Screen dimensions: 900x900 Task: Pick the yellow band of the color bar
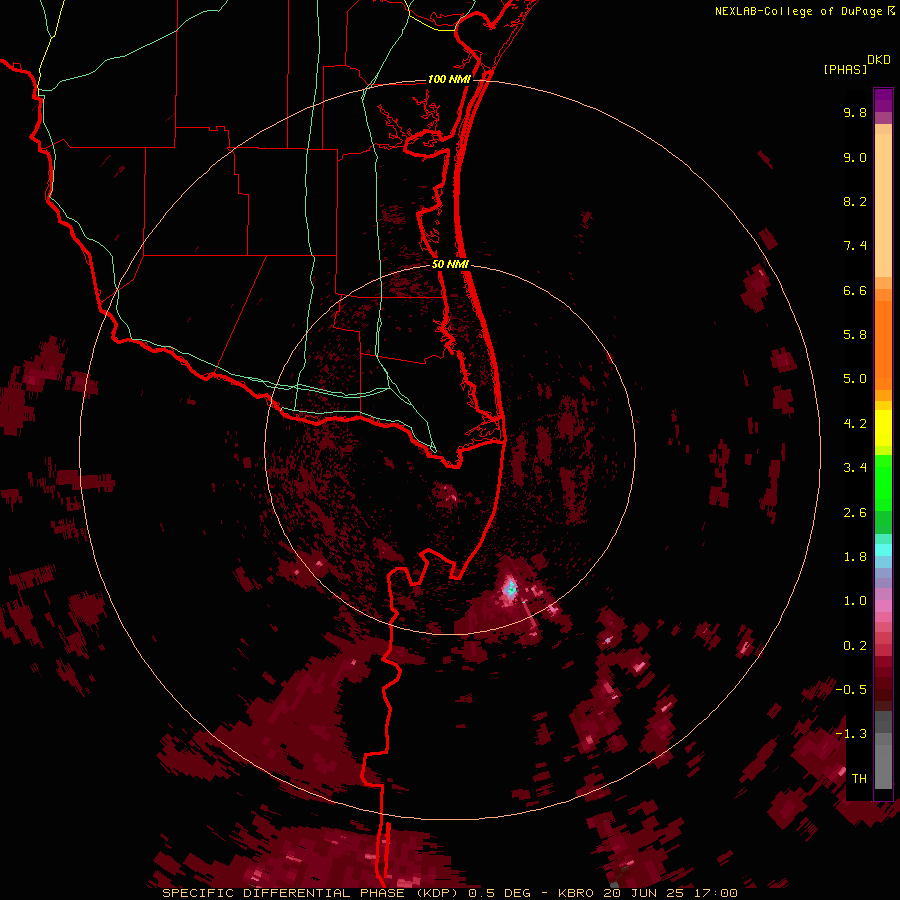click(x=883, y=428)
